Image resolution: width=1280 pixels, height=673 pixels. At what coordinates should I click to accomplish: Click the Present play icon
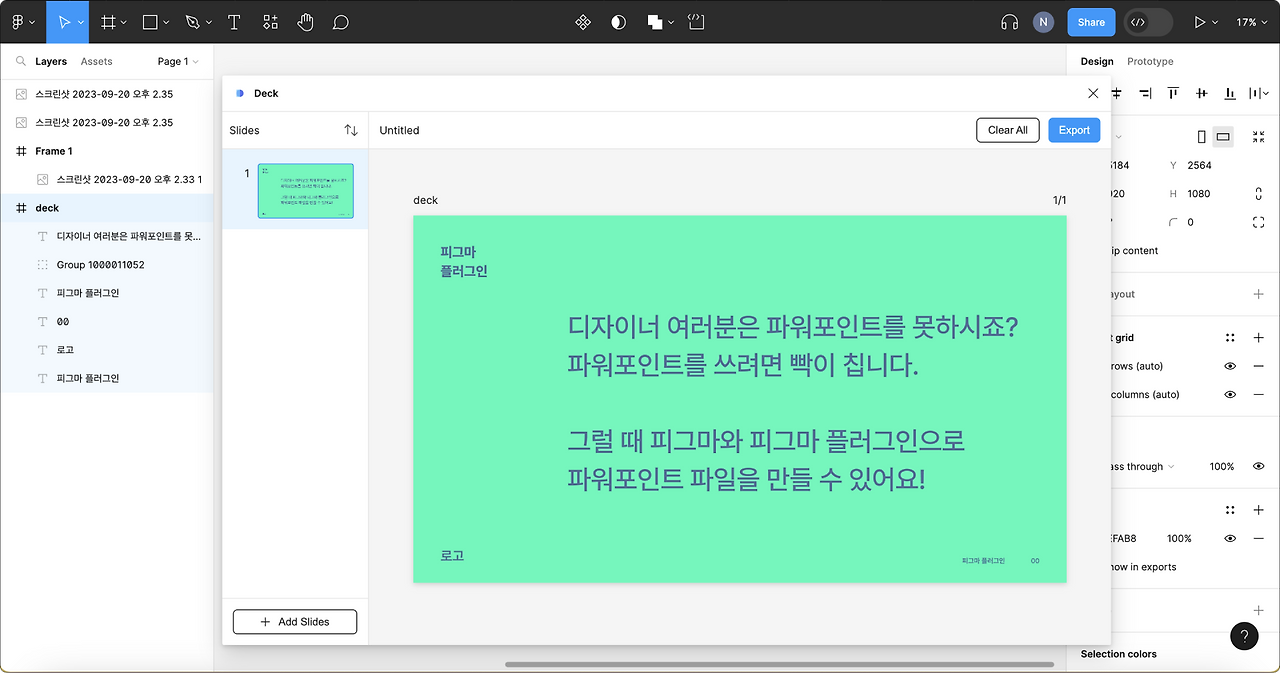1200,21
